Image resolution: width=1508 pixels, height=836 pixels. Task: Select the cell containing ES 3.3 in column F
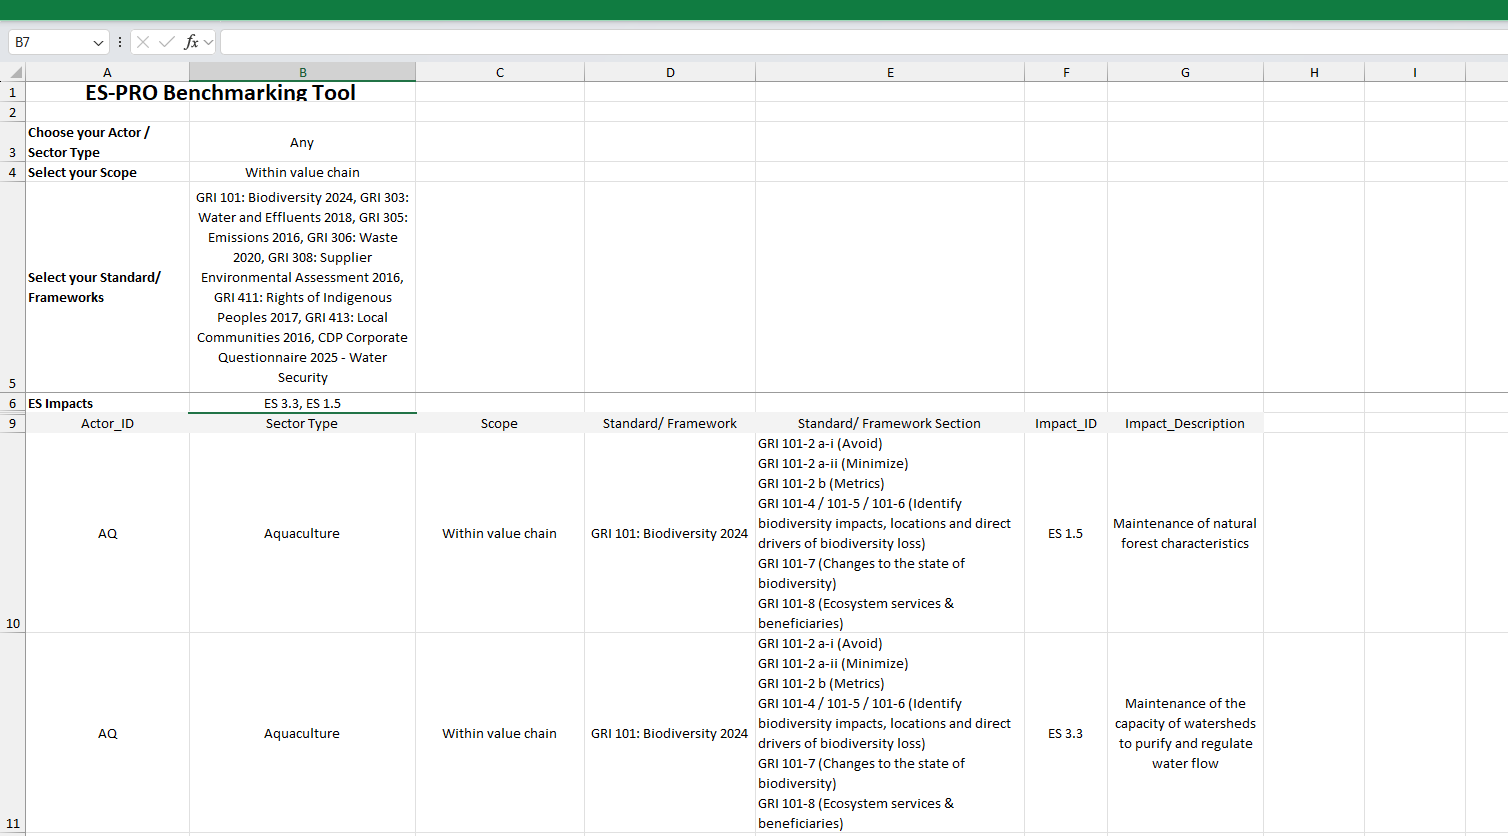1066,733
